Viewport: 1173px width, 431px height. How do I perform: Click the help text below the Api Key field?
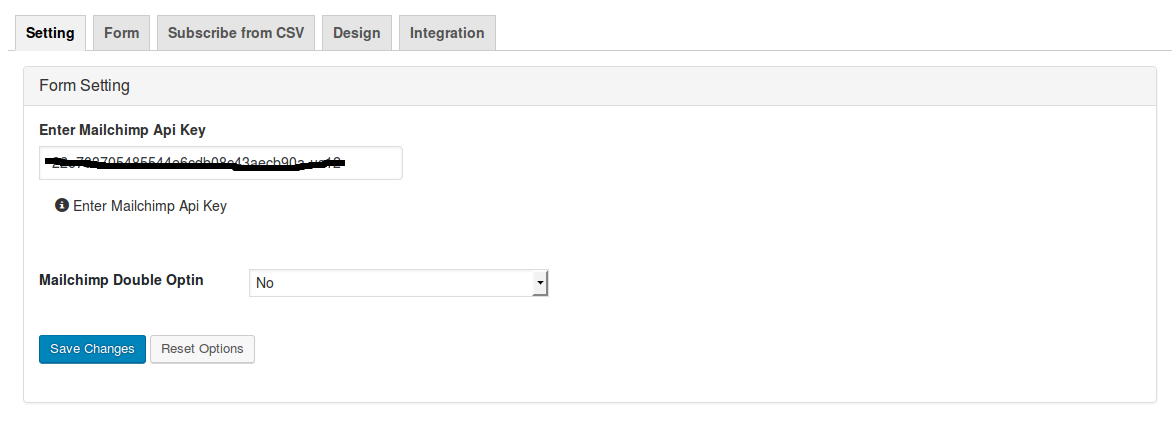point(150,206)
